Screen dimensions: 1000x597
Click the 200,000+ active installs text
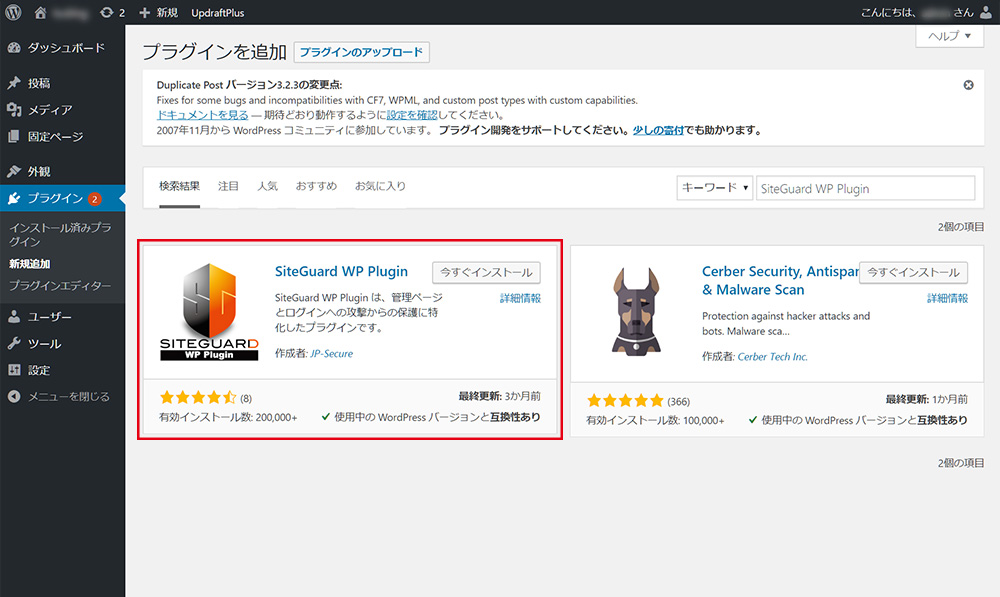(x=228, y=417)
